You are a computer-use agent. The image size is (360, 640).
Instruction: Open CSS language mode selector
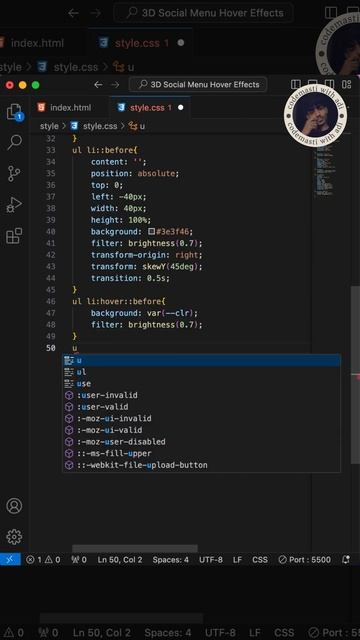[x=260, y=560]
